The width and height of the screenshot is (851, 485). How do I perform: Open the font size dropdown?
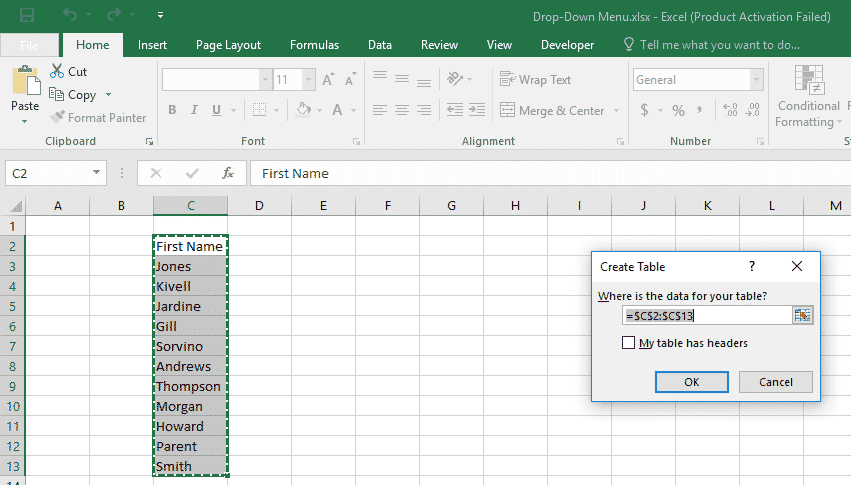pyautogui.click(x=309, y=80)
